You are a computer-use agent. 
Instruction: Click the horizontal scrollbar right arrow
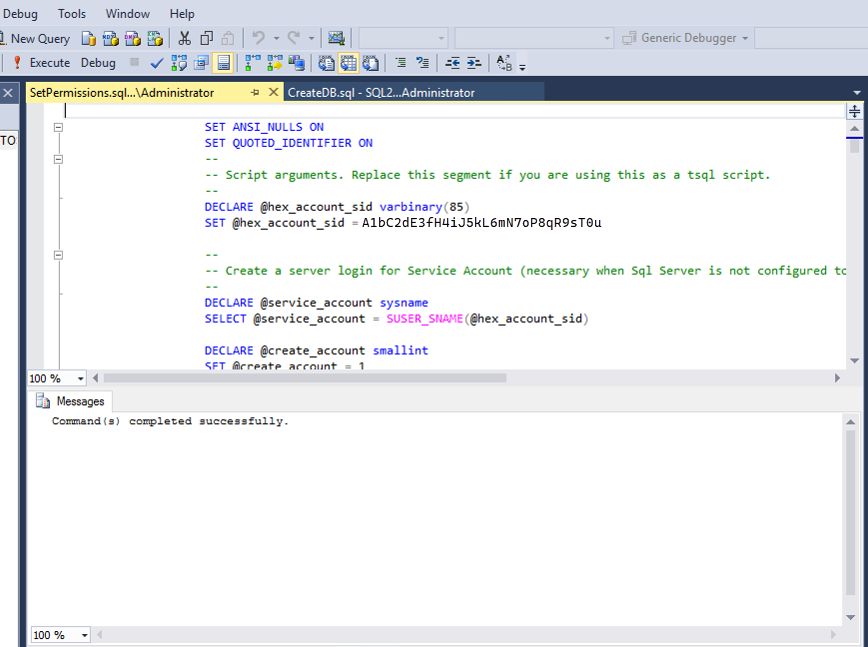pyautogui.click(x=838, y=378)
